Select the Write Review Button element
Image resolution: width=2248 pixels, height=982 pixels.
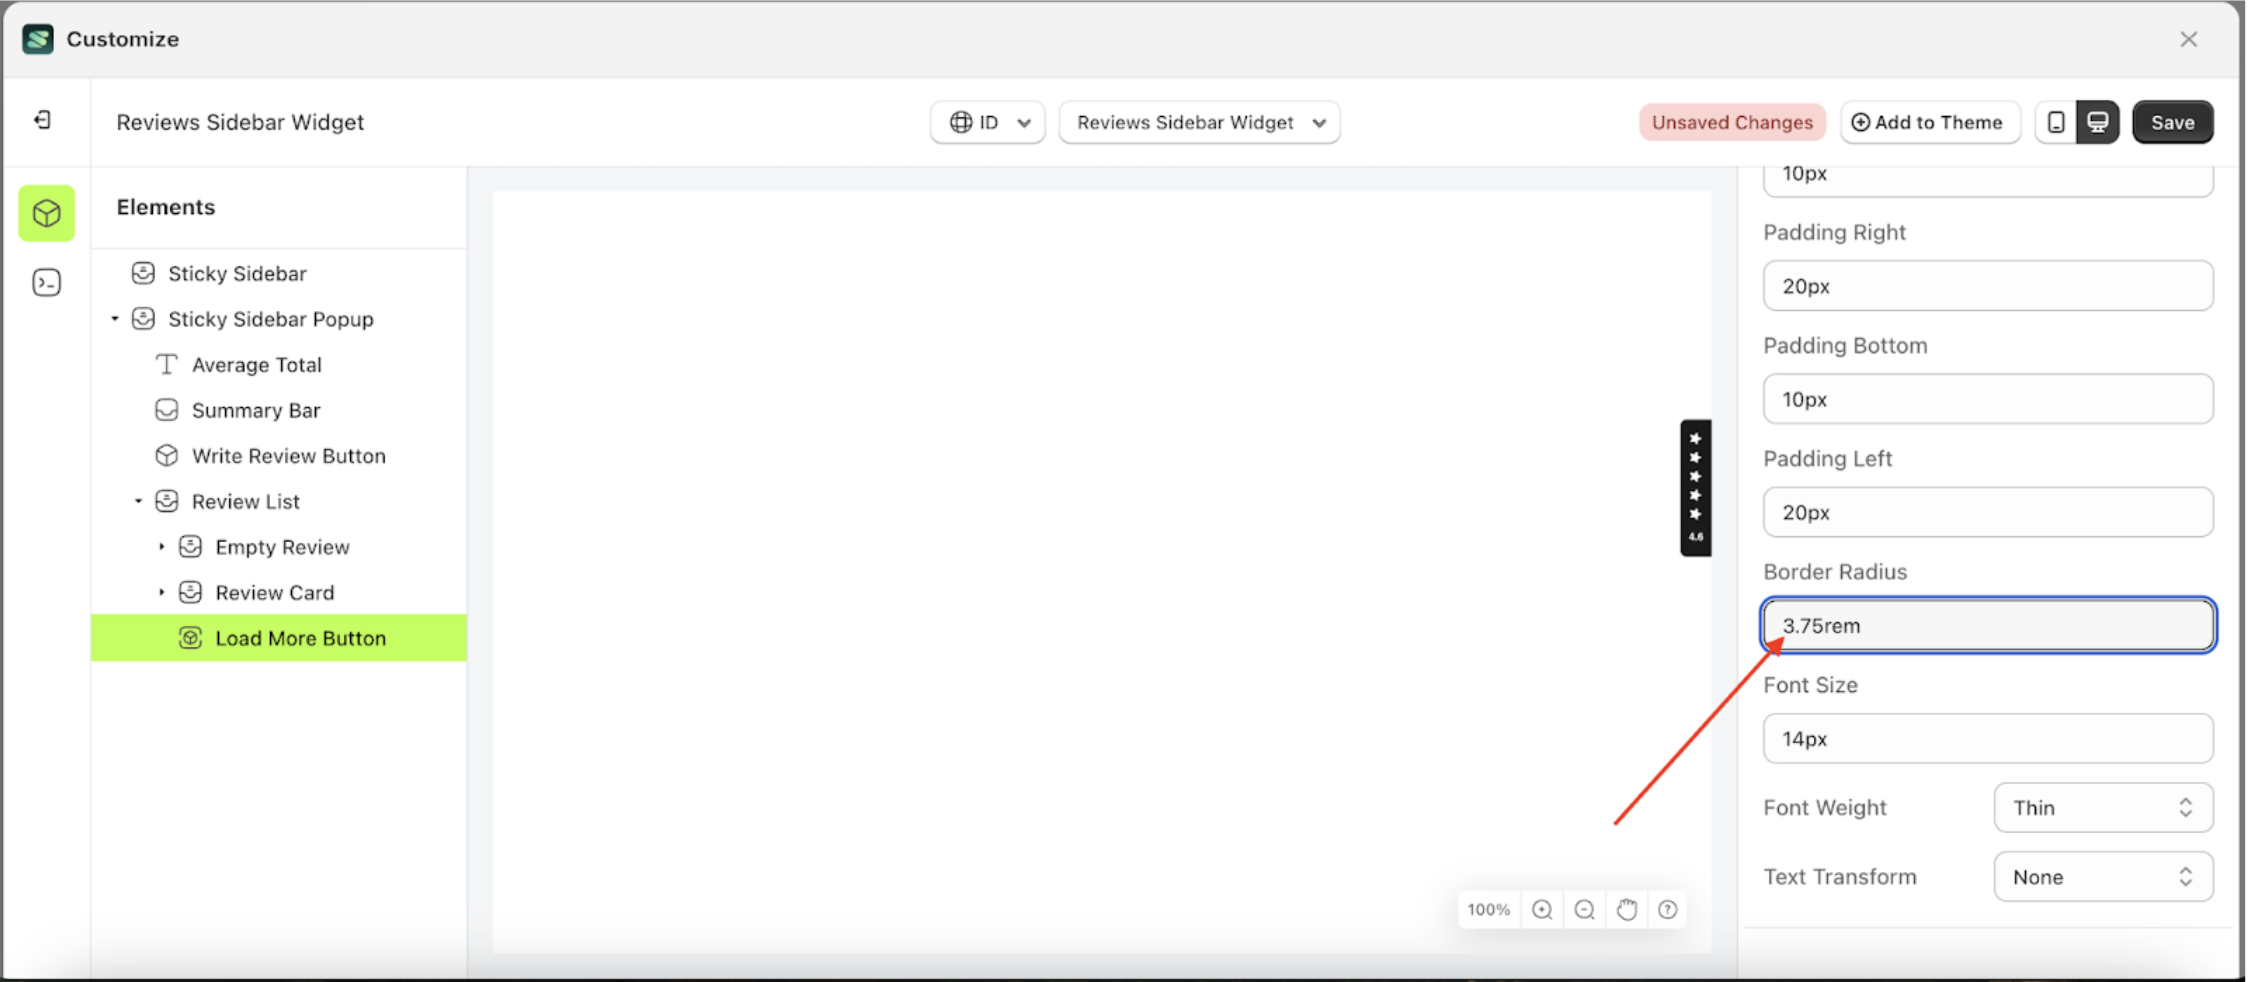pos(289,455)
